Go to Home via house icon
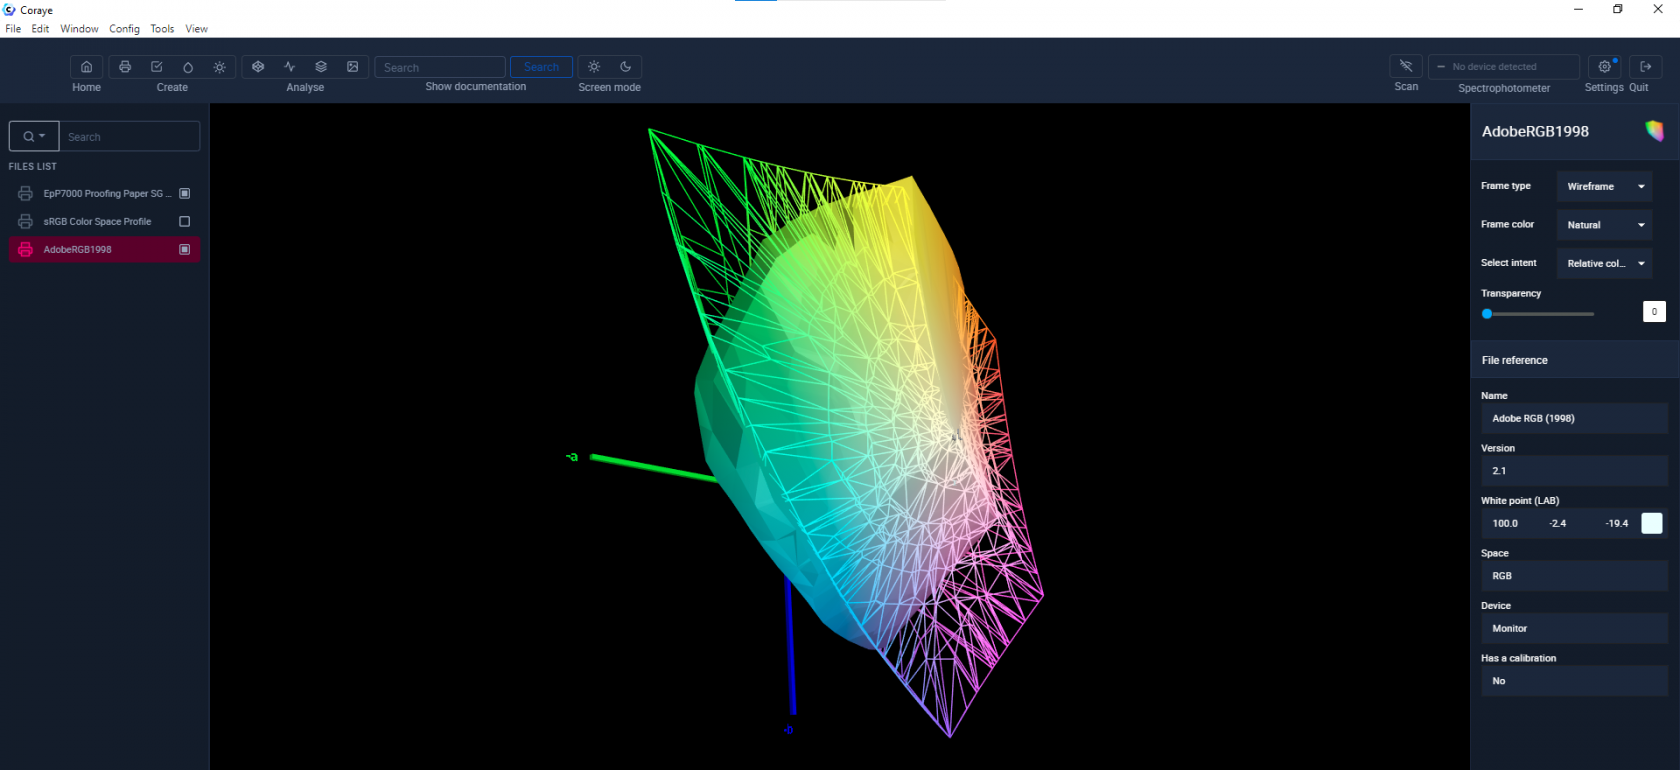This screenshot has width=1680, height=770. click(86, 67)
